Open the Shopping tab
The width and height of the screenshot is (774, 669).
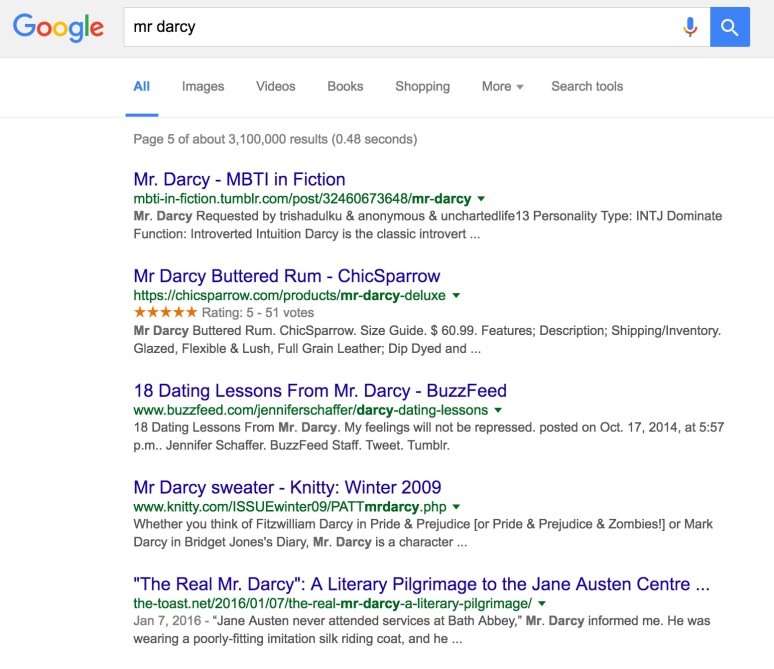(x=423, y=86)
